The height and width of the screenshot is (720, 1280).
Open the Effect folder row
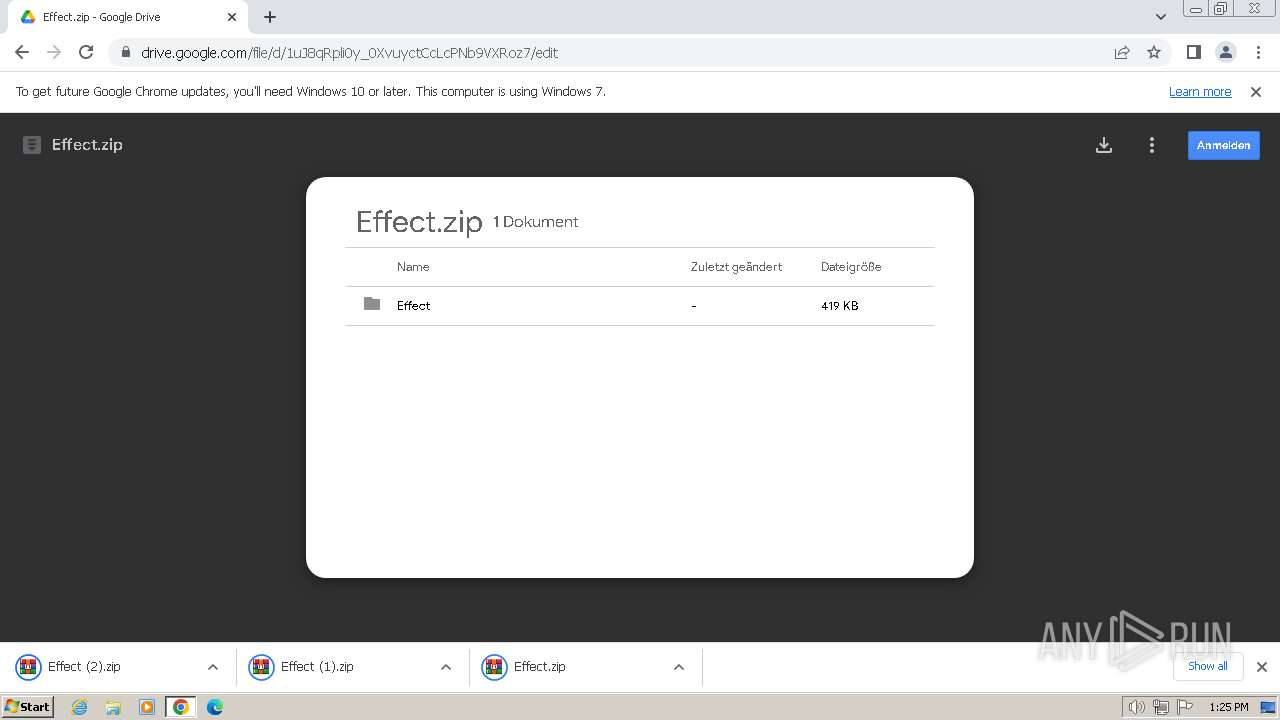point(640,306)
